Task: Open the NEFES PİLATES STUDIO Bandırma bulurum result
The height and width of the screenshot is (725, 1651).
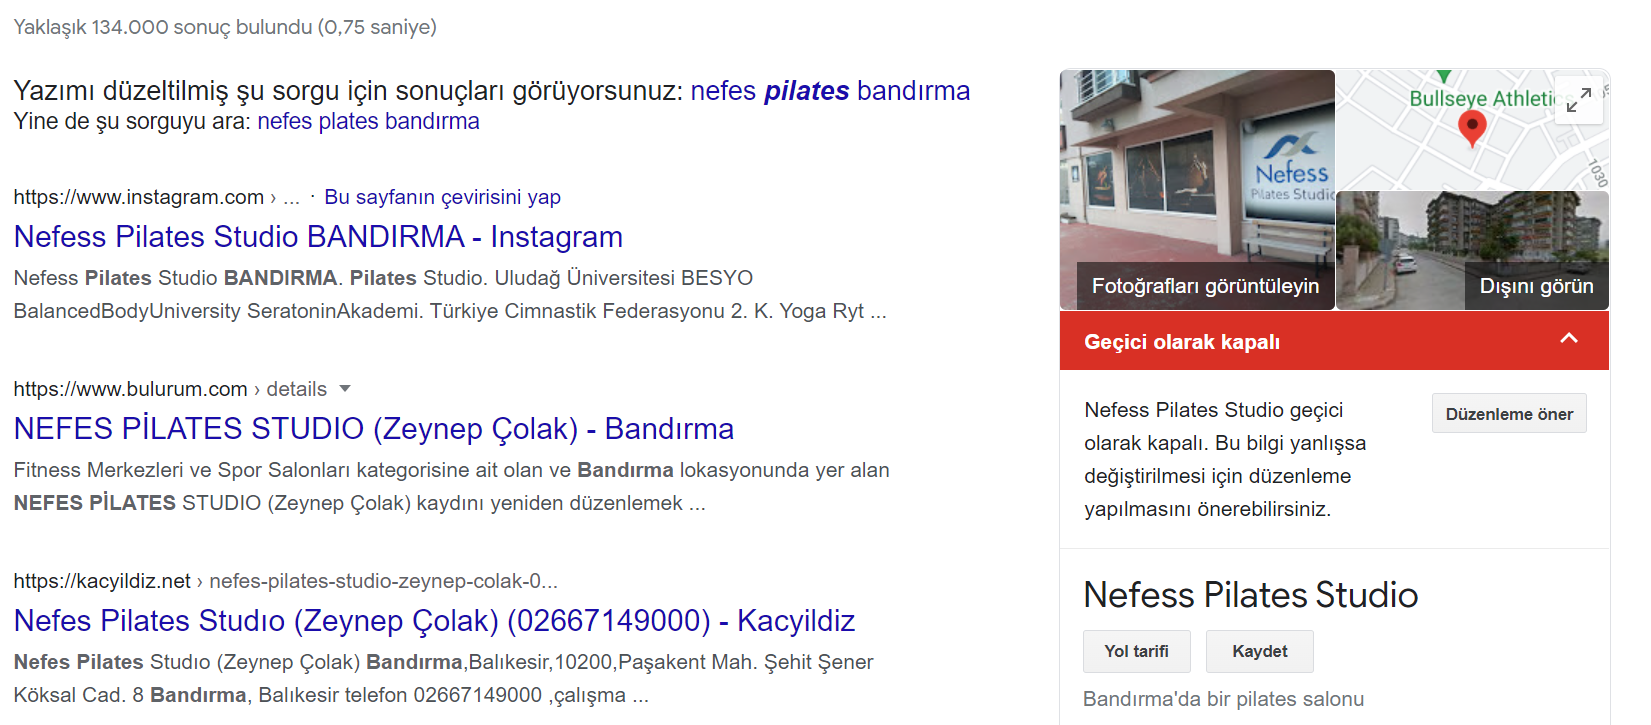Action: [x=374, y=429]
